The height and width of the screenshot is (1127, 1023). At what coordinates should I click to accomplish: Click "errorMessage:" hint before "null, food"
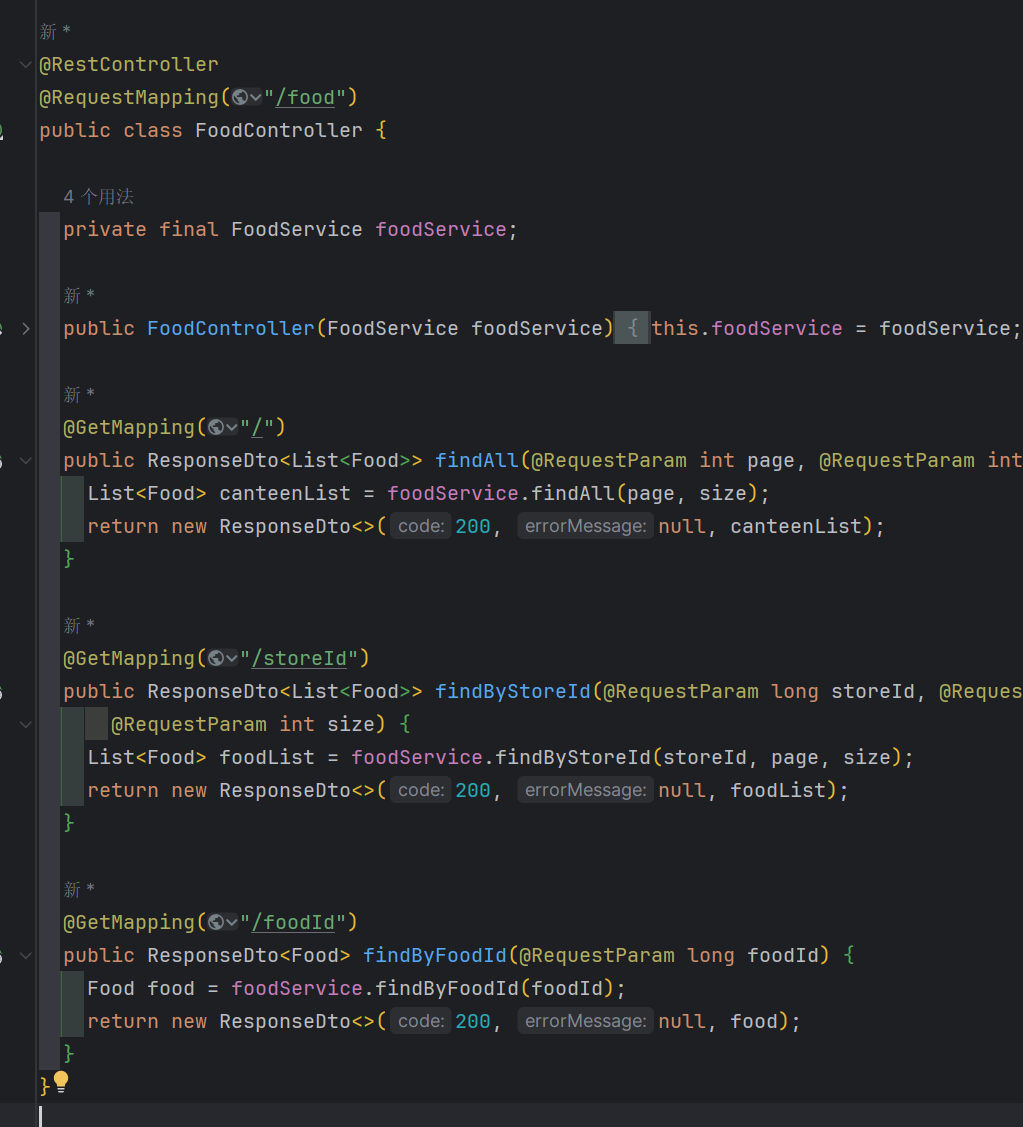585,1021
